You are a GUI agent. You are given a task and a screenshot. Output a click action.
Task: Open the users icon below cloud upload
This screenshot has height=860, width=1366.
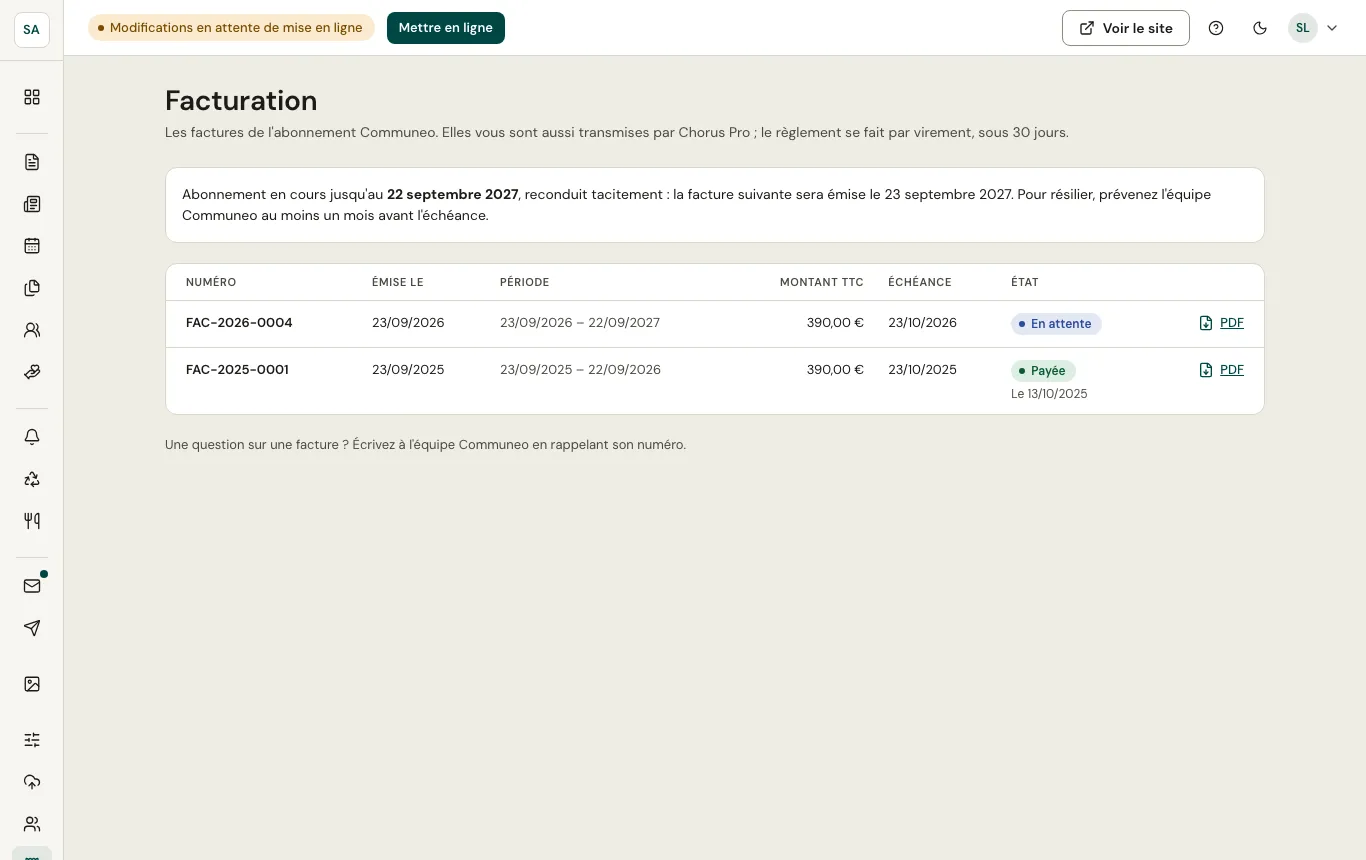point(32,824)
